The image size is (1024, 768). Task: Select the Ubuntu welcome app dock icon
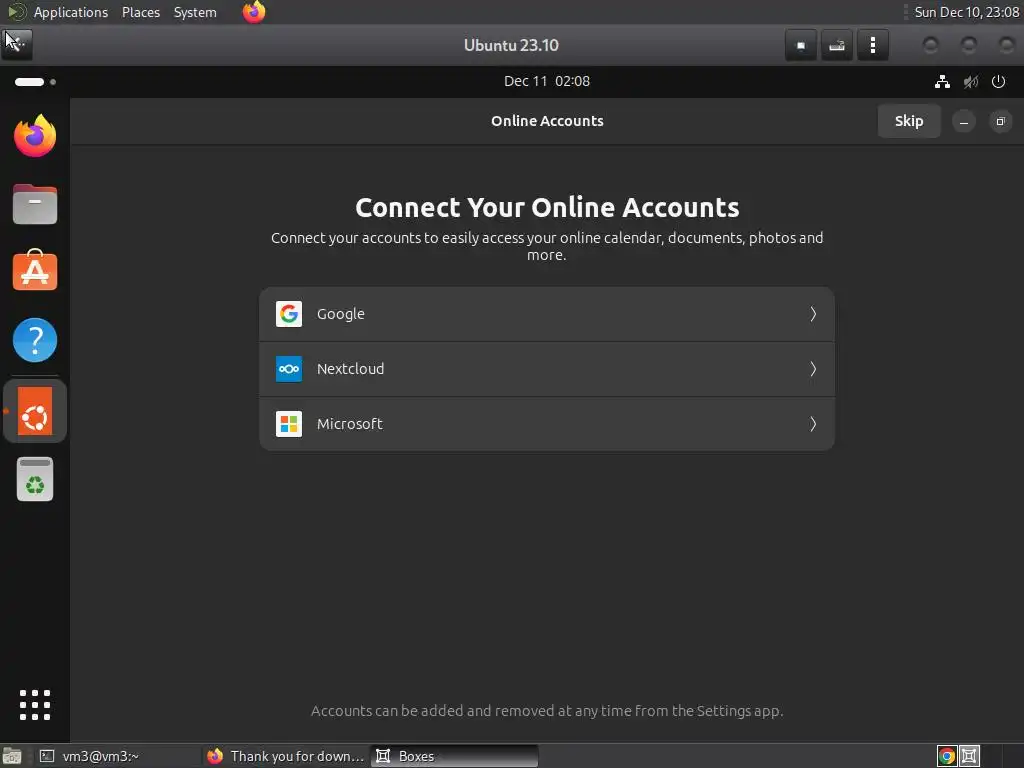pyautogui.click(x=35, y=411)
